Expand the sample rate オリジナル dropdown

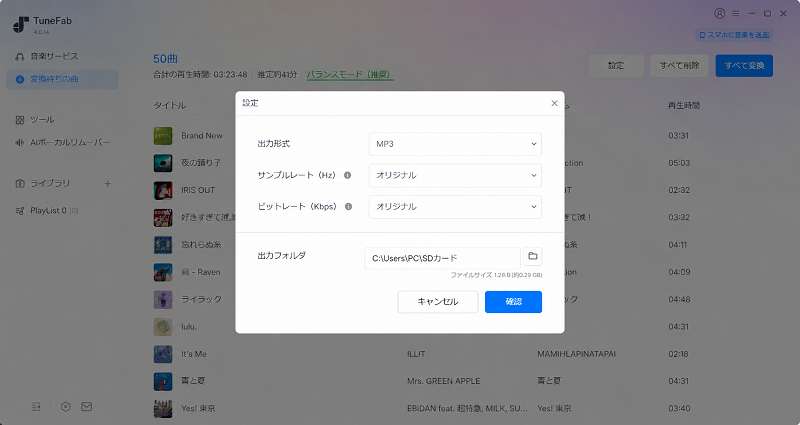(455, 175)
